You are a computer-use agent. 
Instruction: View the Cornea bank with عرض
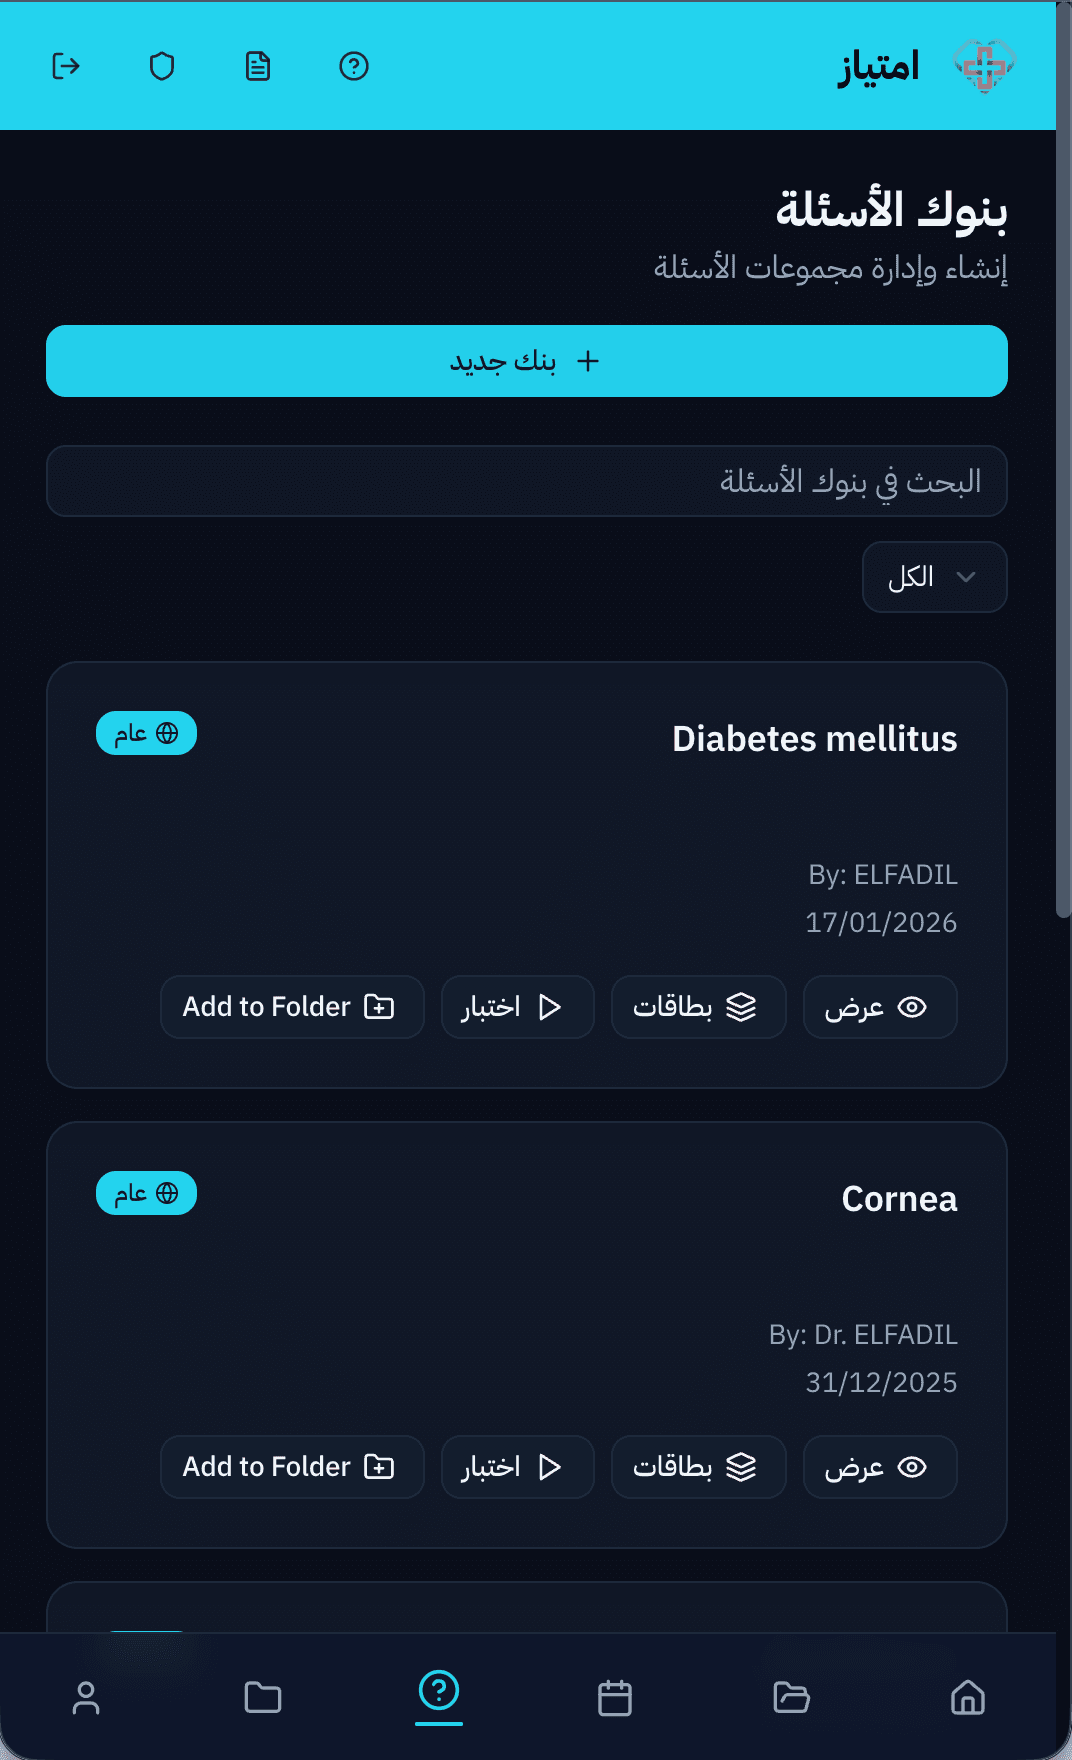879,1467
